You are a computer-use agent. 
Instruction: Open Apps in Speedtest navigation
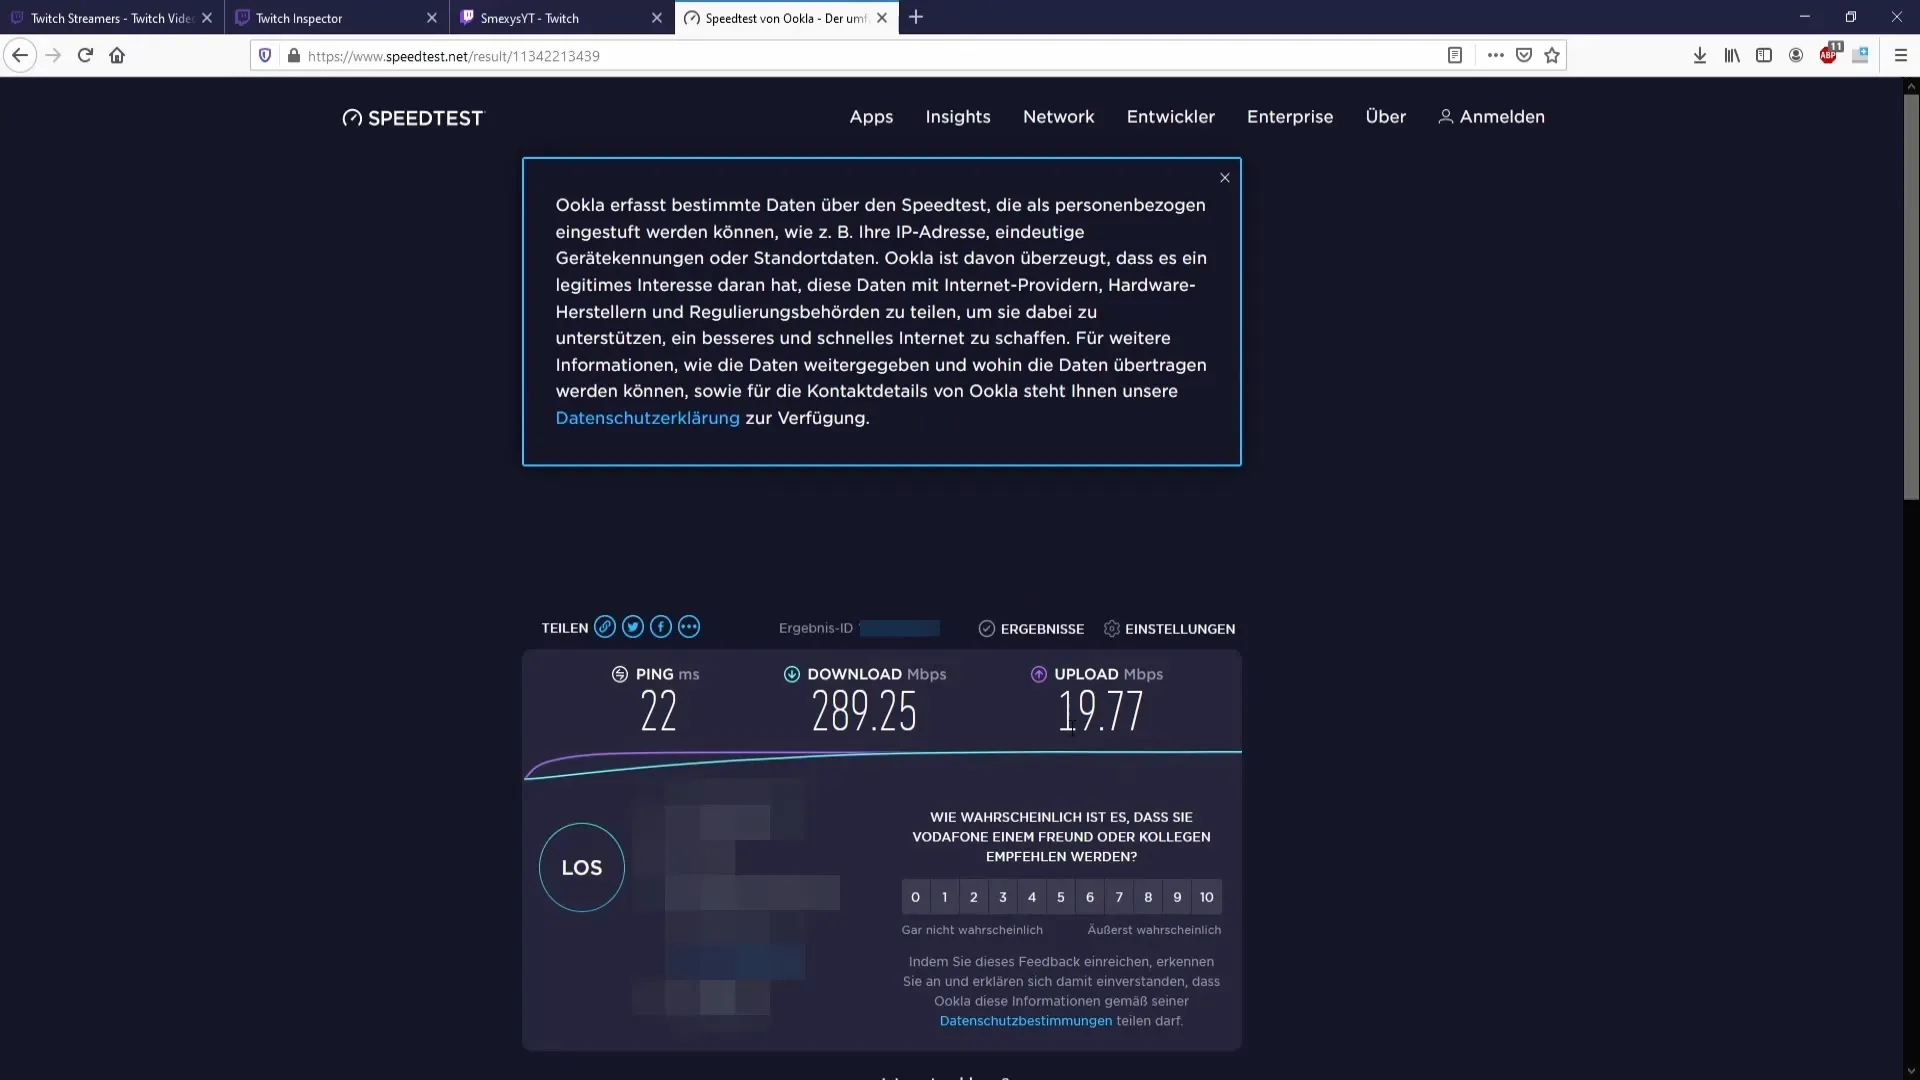(871, 117)
